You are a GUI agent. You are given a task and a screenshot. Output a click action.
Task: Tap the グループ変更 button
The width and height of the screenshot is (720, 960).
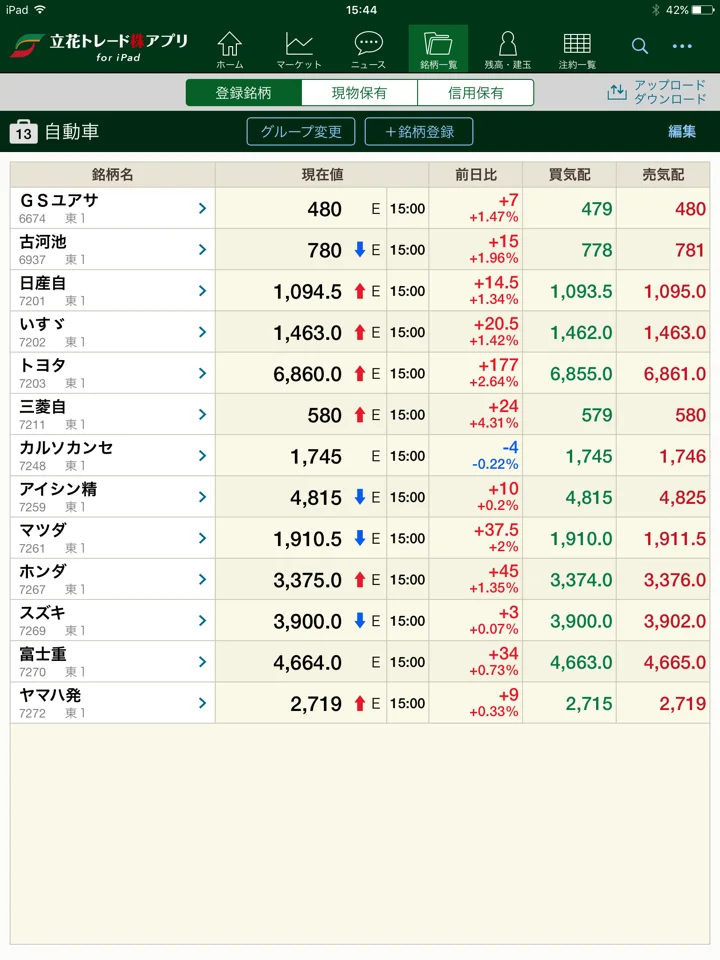click(x=301, y=132)
